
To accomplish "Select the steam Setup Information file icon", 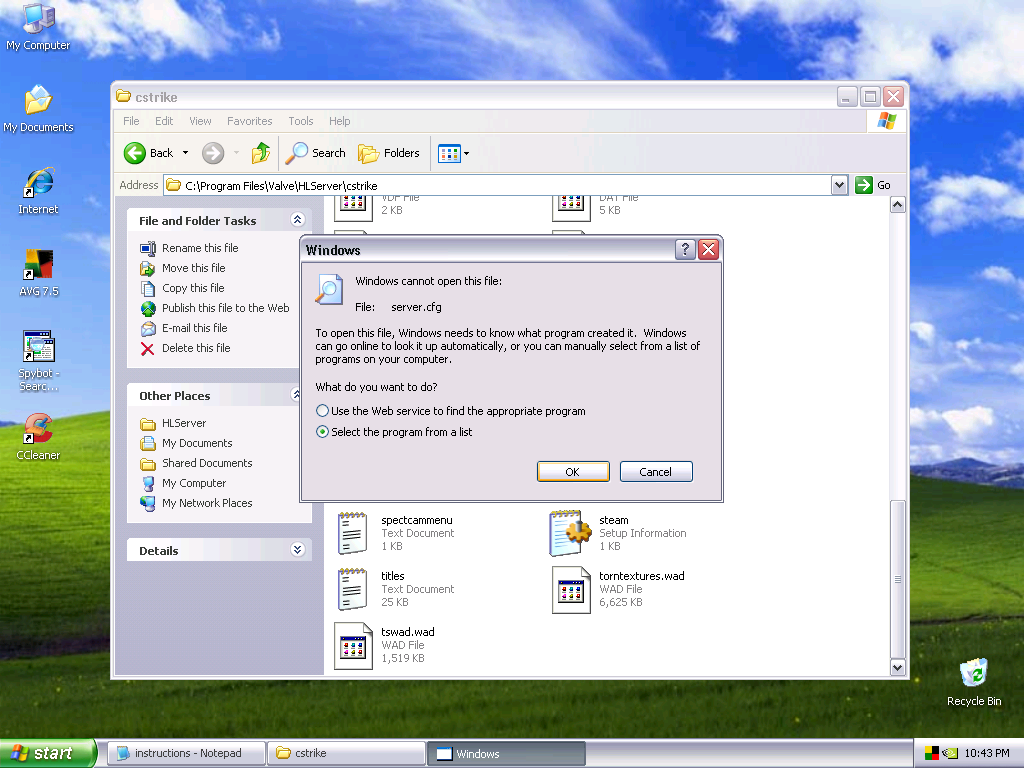I will pos(571,533).
